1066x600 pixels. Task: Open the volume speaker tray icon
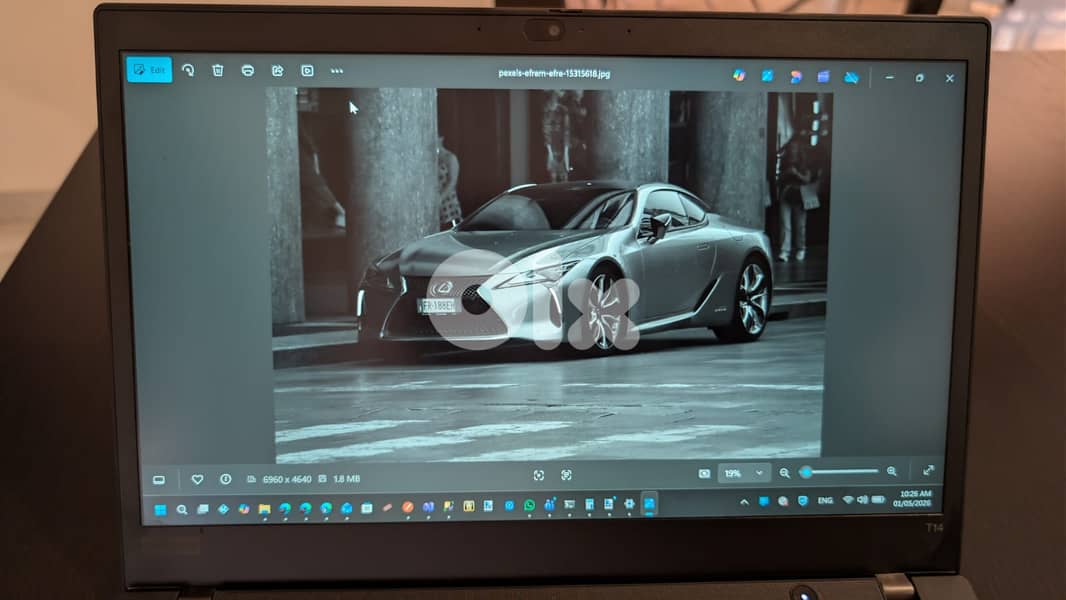pyautogui.click(x=862, y=500)
